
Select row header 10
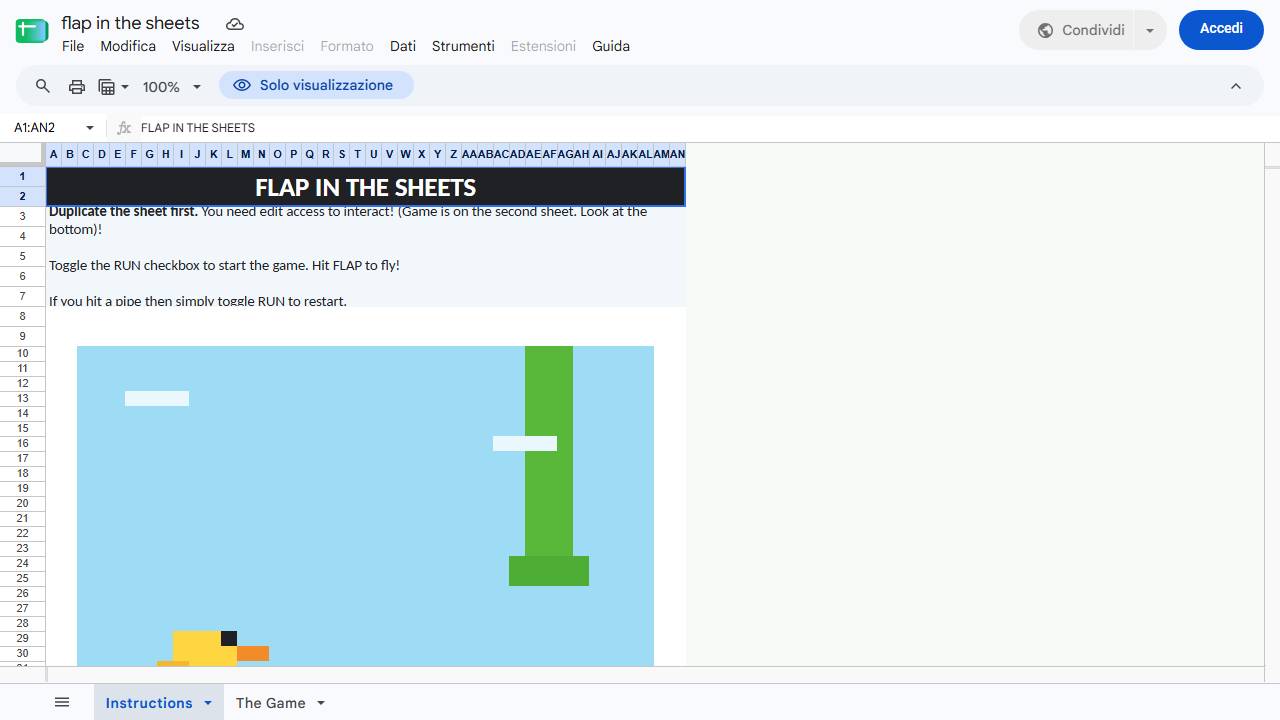tap(22, 354)
